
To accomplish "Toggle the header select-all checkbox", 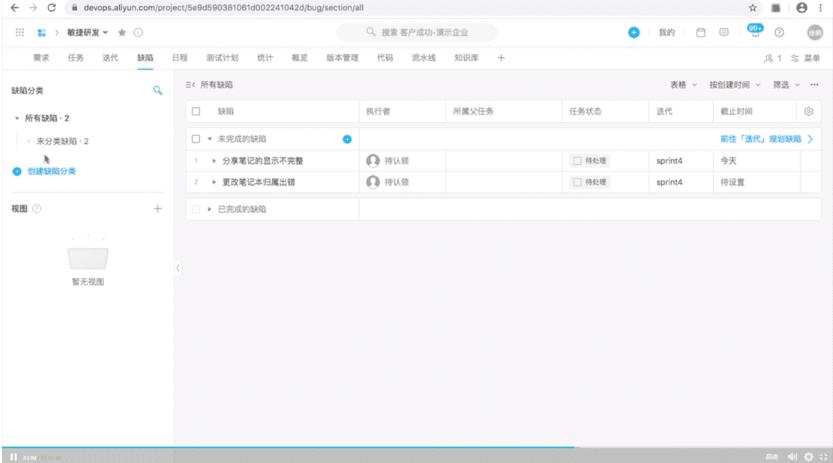I will point(196,111).
